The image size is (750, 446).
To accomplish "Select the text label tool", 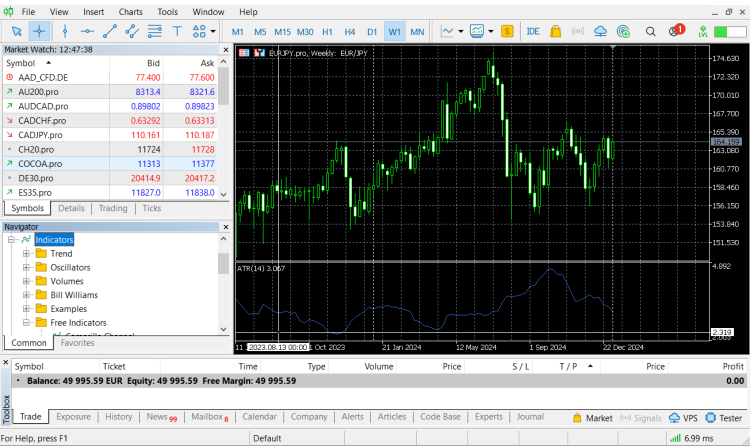I will point(178,31).
